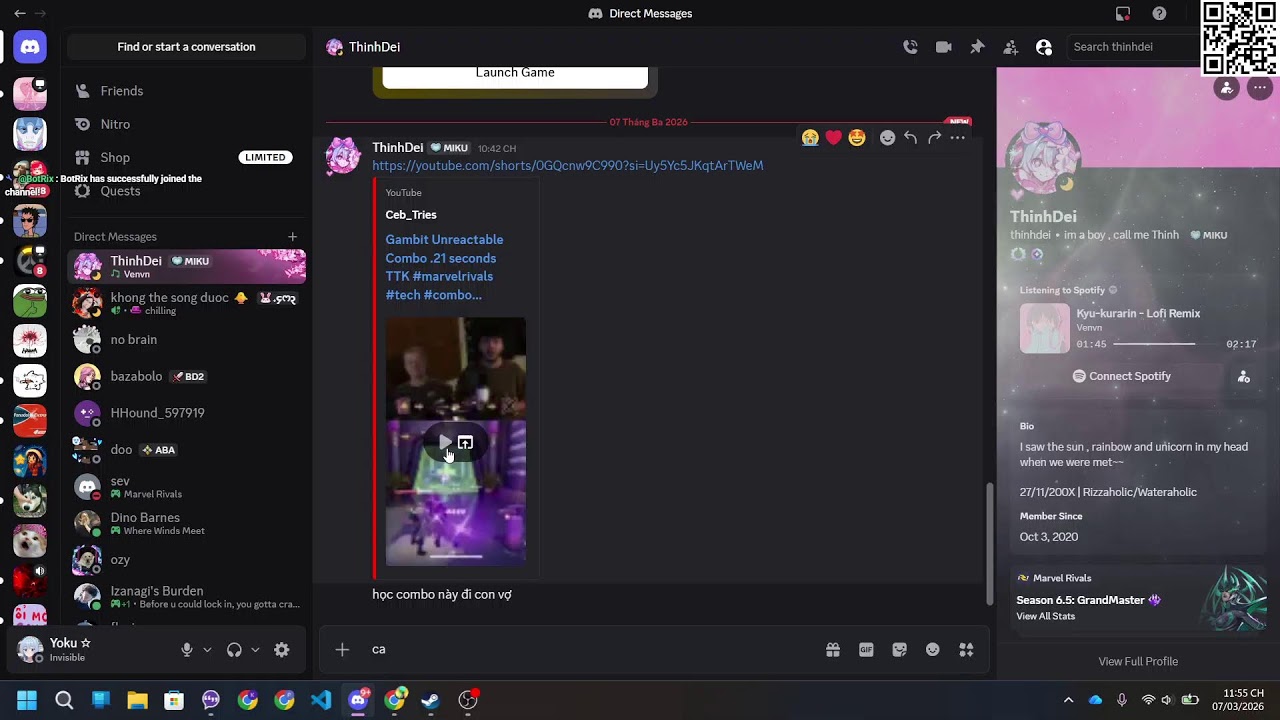Start a voice call with ThinhDei
The image size is (1280, 720).
(910, 47)
